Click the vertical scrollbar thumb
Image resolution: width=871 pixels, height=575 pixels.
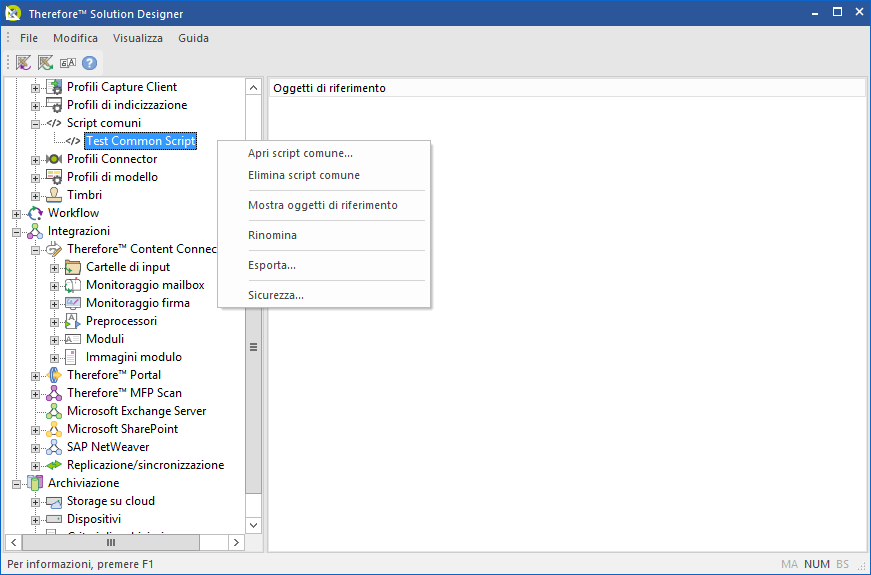[253, 347]
